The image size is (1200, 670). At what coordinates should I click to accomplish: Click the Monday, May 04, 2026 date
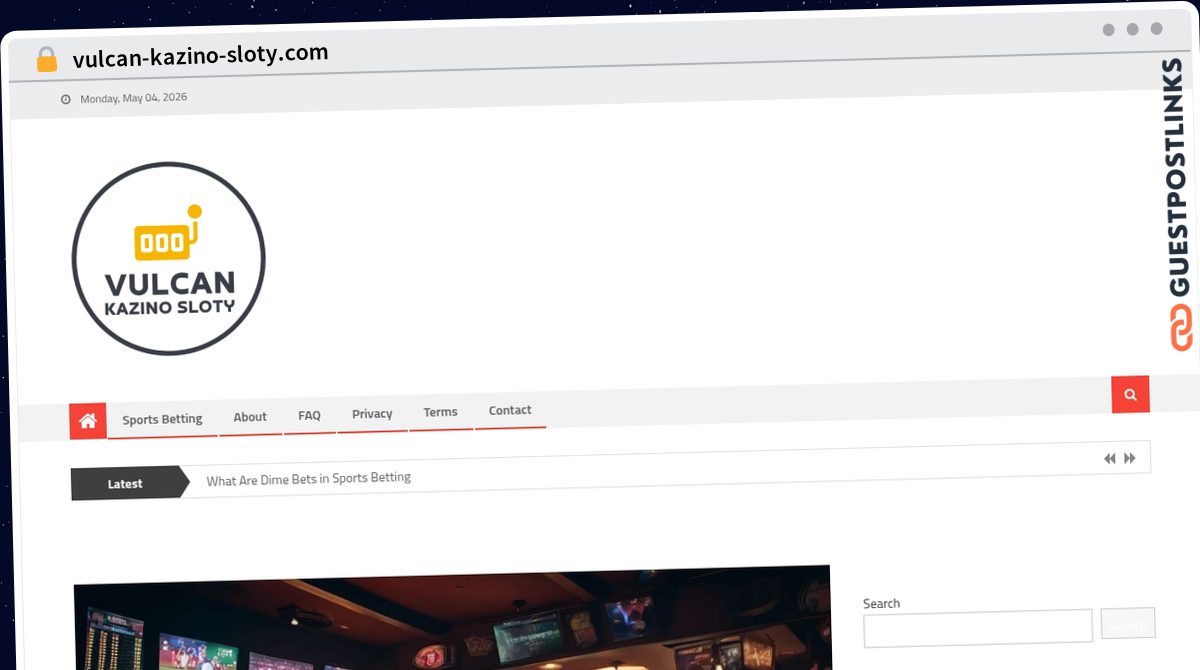tap(133, 98)
